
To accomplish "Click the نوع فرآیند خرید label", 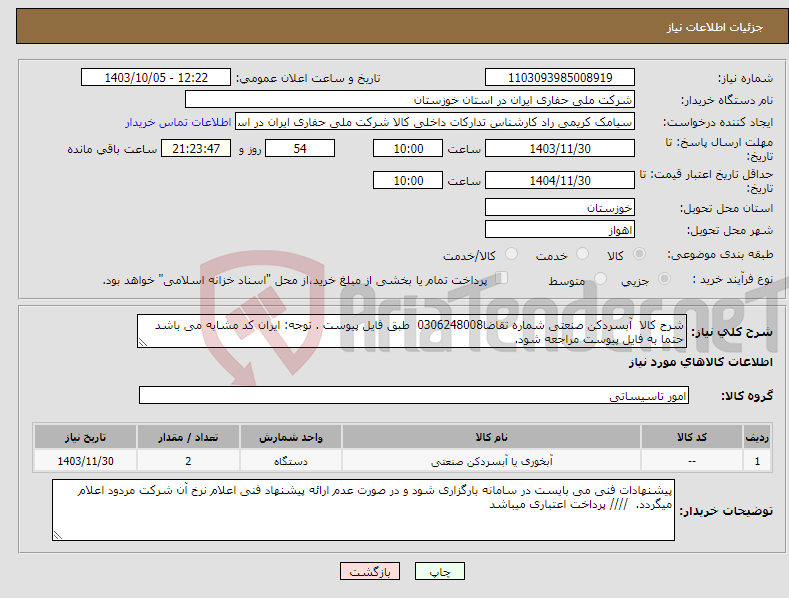I will click(733, 279).
